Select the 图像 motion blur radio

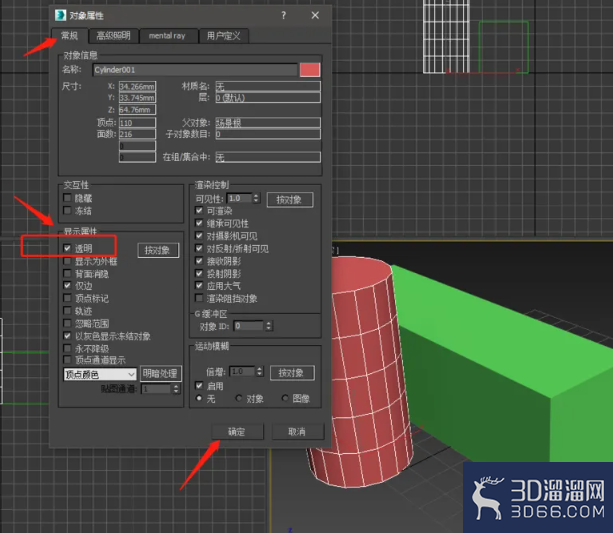[285, 398]
